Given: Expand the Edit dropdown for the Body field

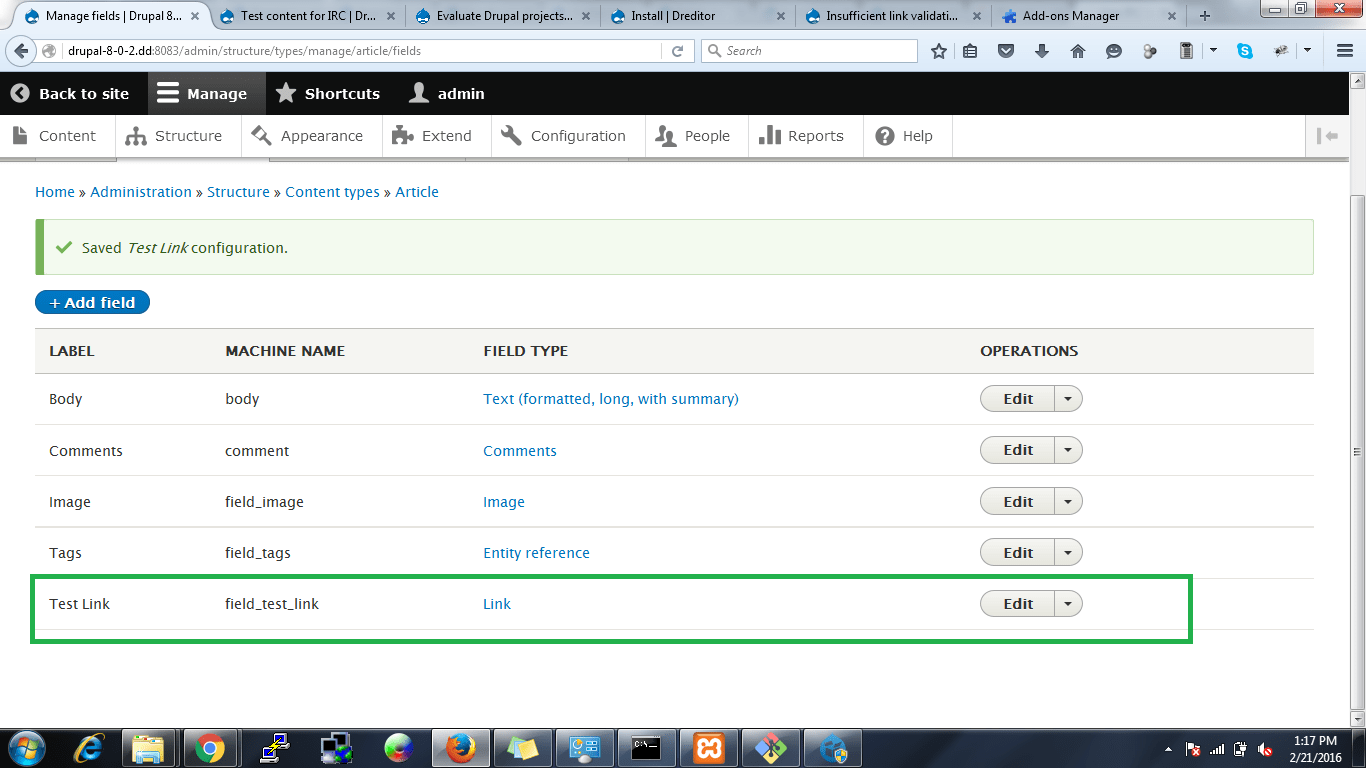Looking at the screenshot, I should [x=1068, y=398].
